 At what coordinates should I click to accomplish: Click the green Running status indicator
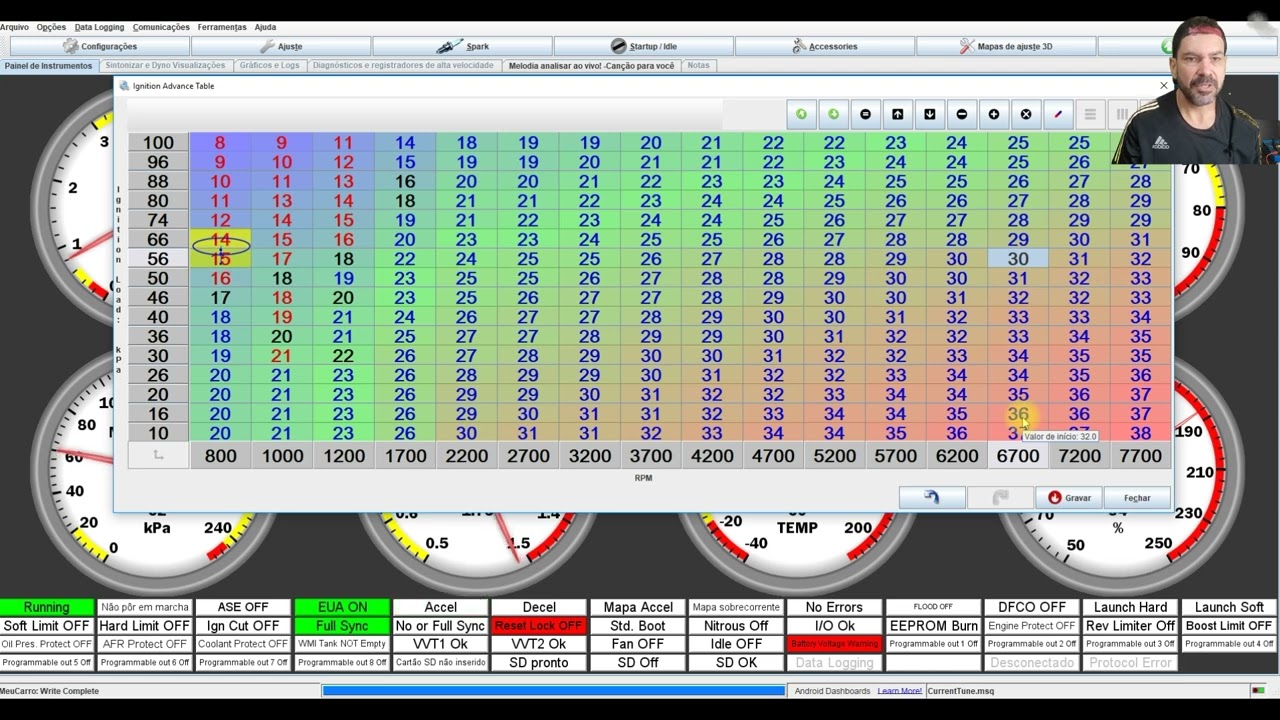46,607
